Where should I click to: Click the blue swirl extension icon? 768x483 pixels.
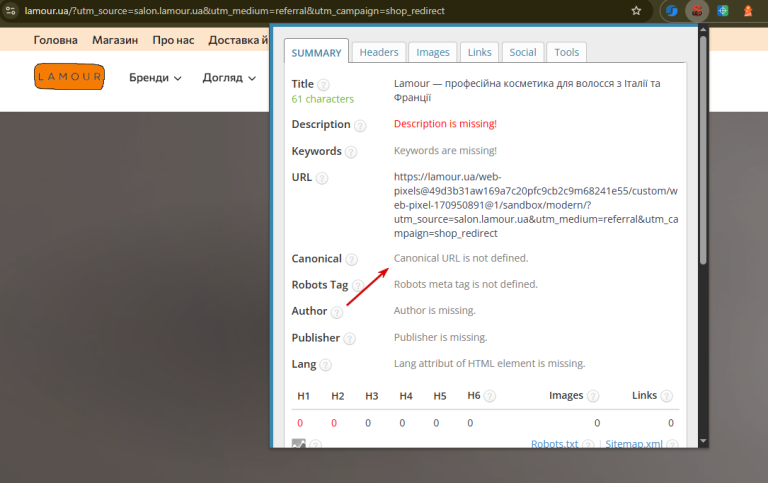point(672,11)
